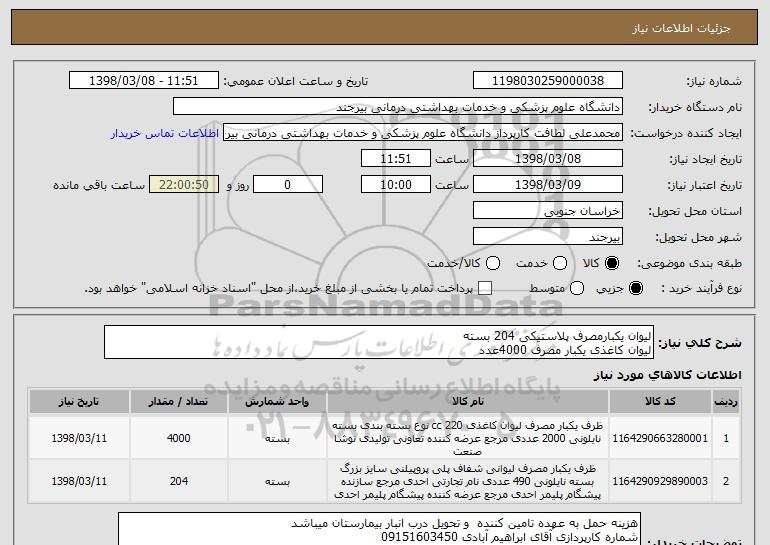The image size is (770, 545).
Task: Select the خدمت radio button
Action: click(x=560, y=263)
